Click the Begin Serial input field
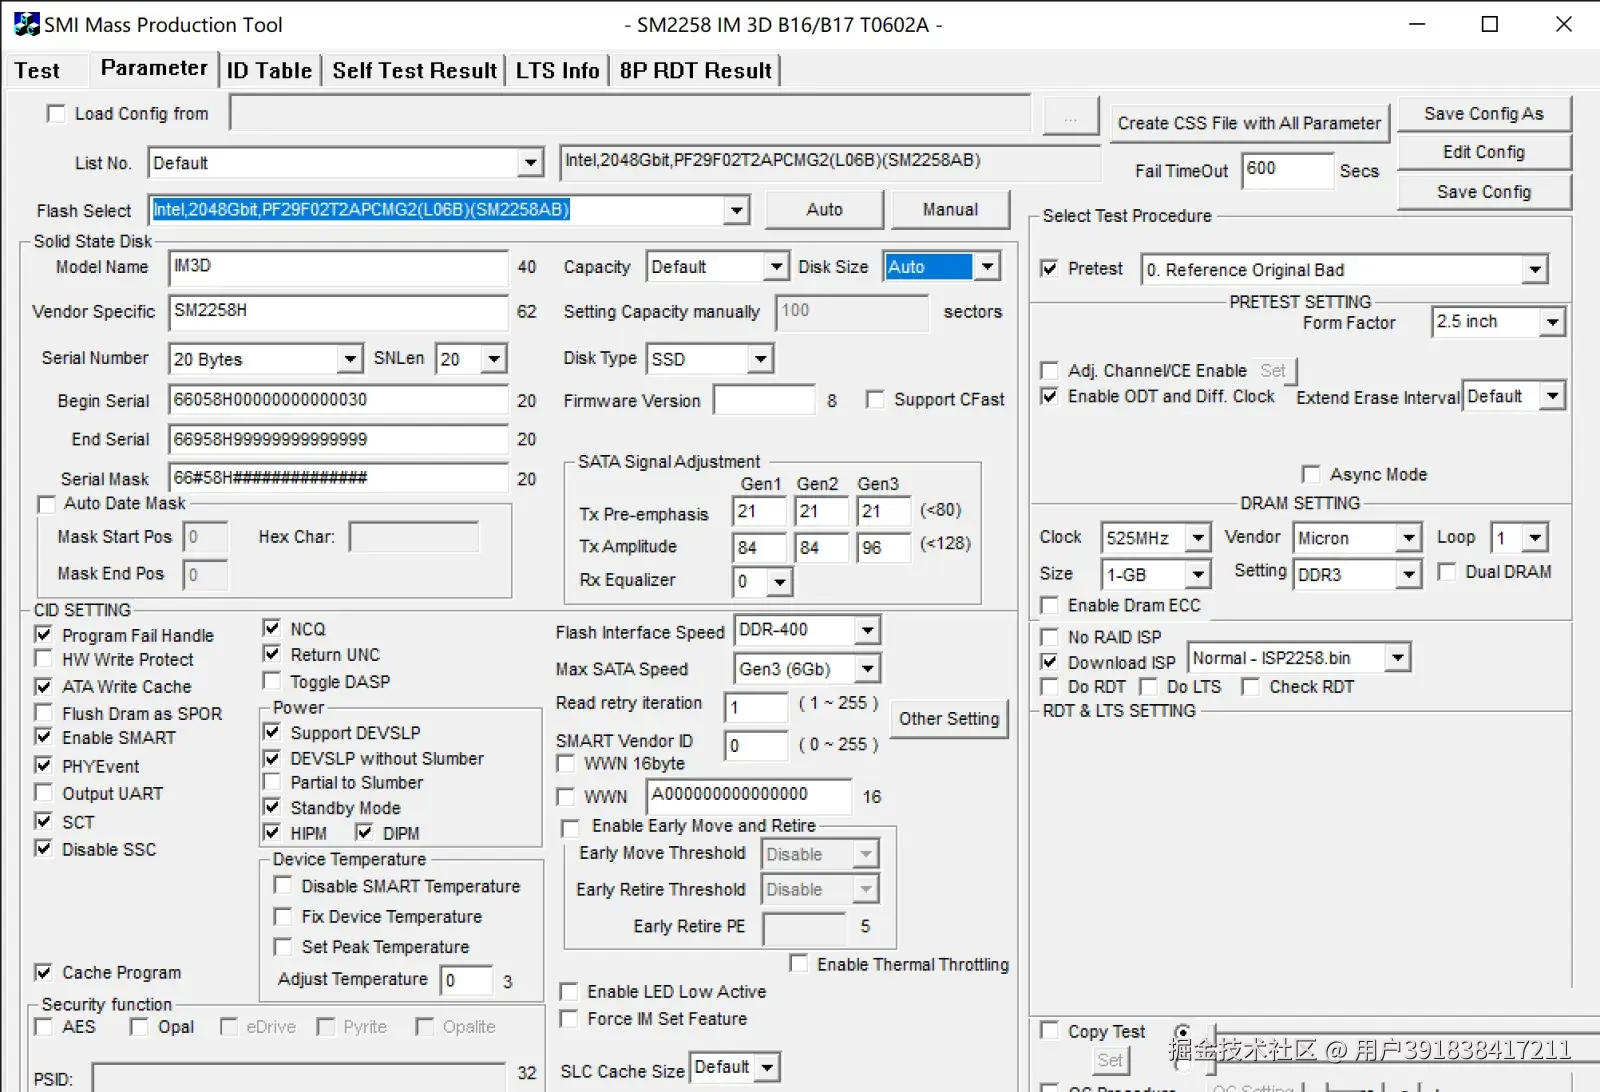1600x1092 pixels. [338, 400]
